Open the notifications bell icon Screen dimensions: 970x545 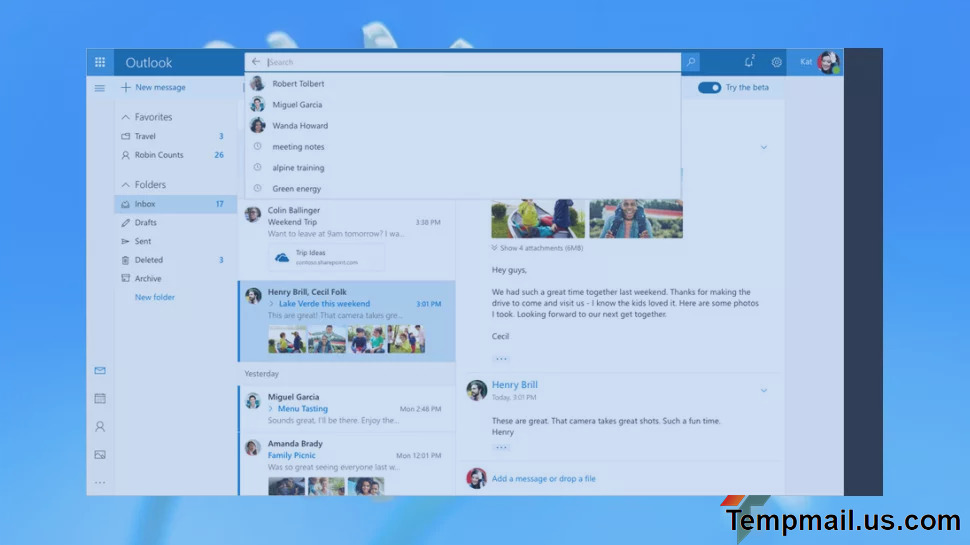749,62
